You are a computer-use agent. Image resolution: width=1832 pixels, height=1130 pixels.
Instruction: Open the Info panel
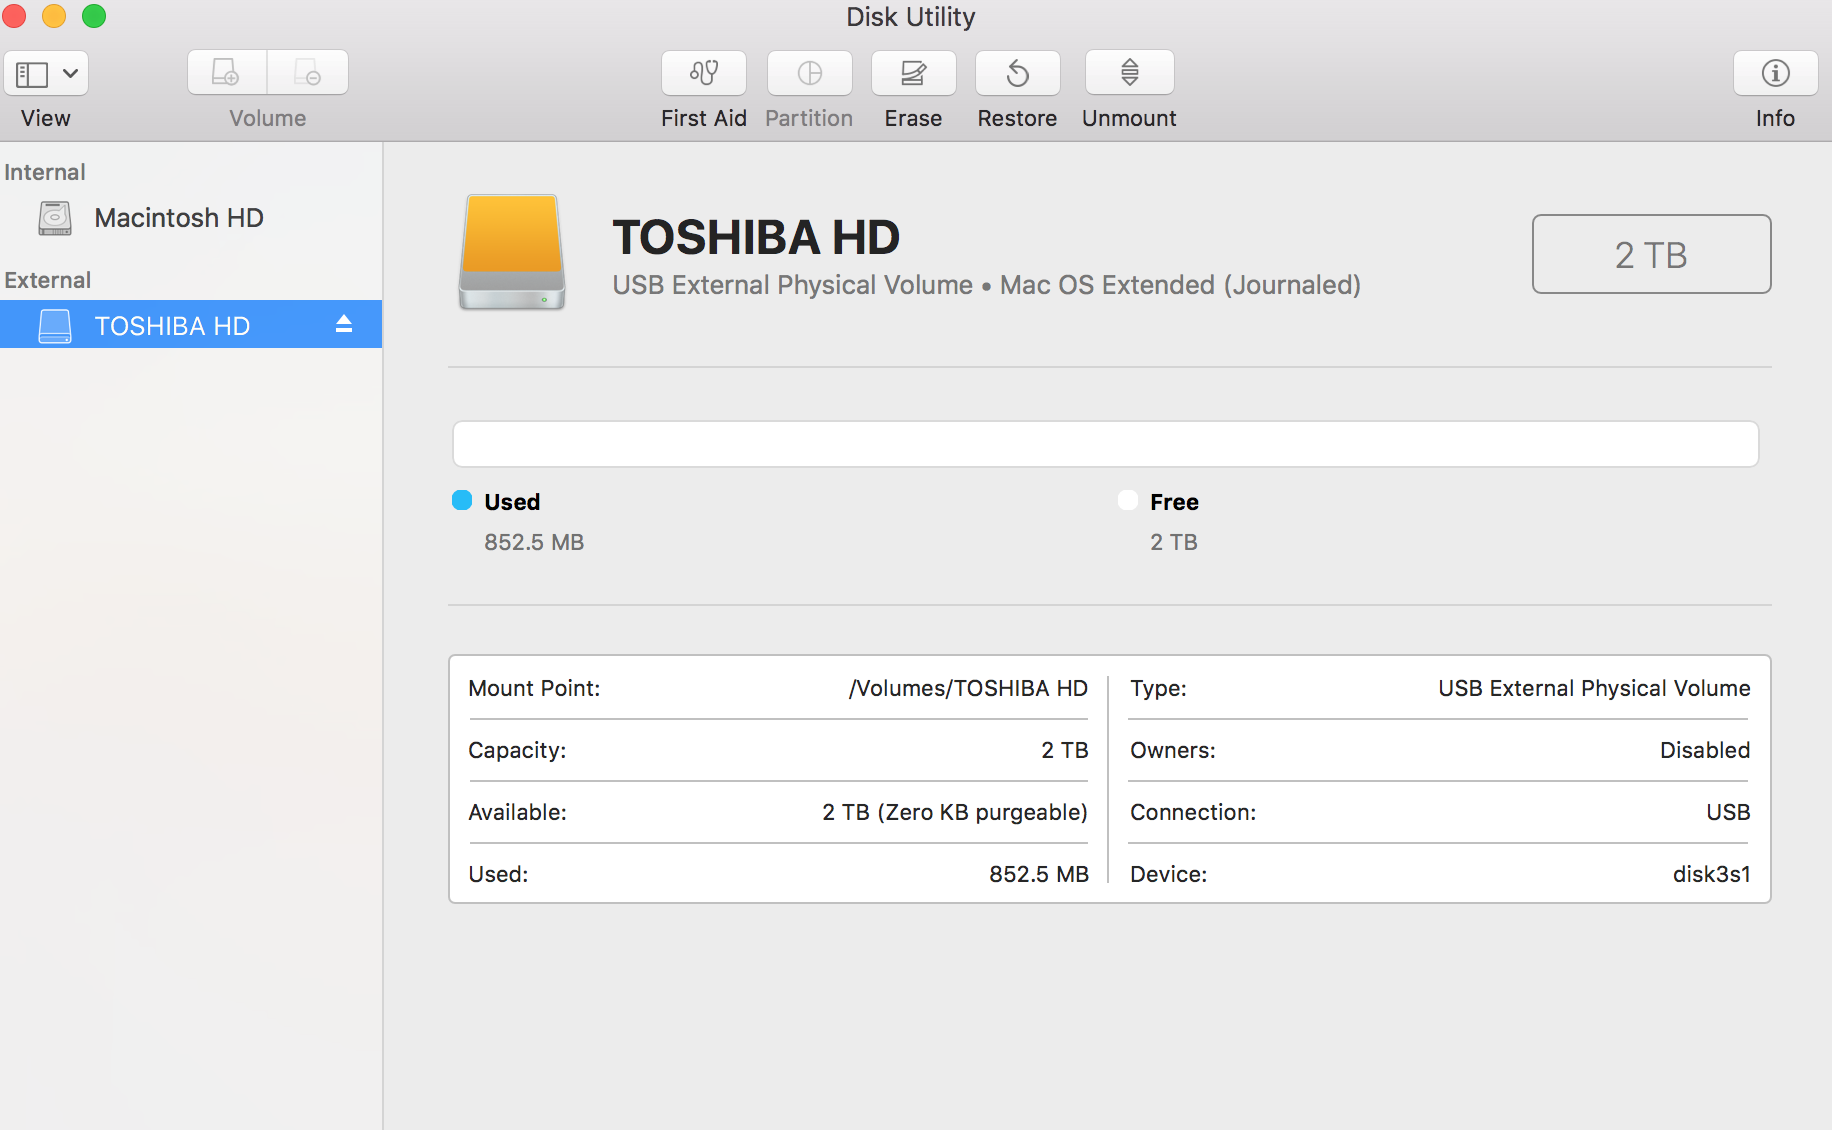click(x=1776, y=73)
